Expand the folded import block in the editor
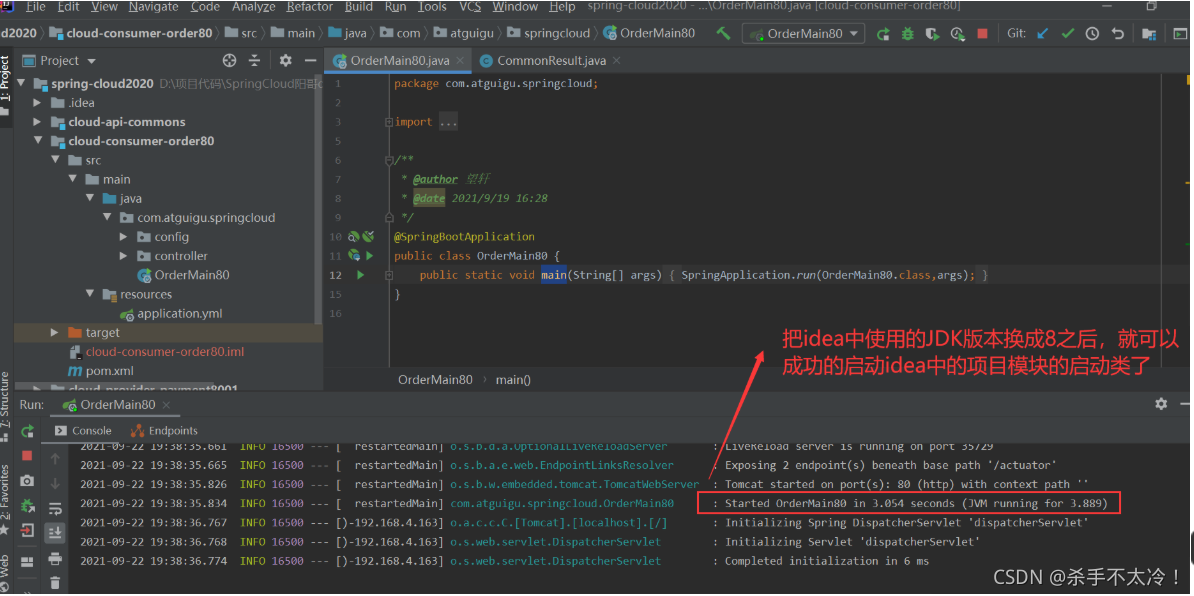The width and height of the screenshot is (1194, 596). click(x=388, y=122)
